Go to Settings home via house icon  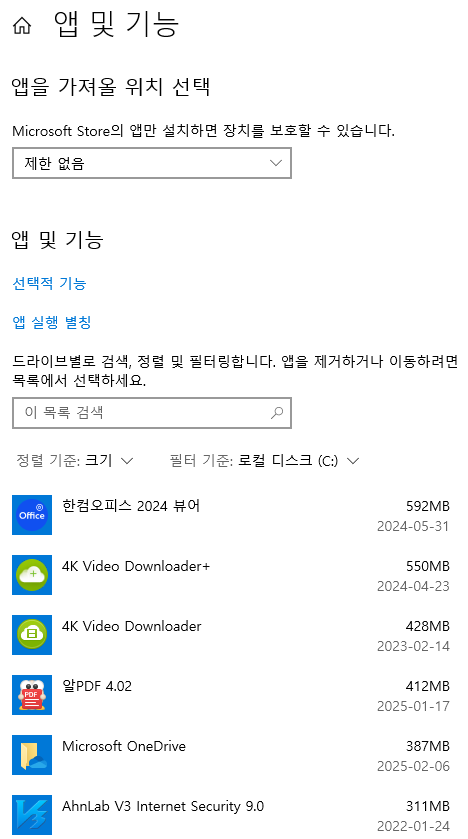coord(21,26)
